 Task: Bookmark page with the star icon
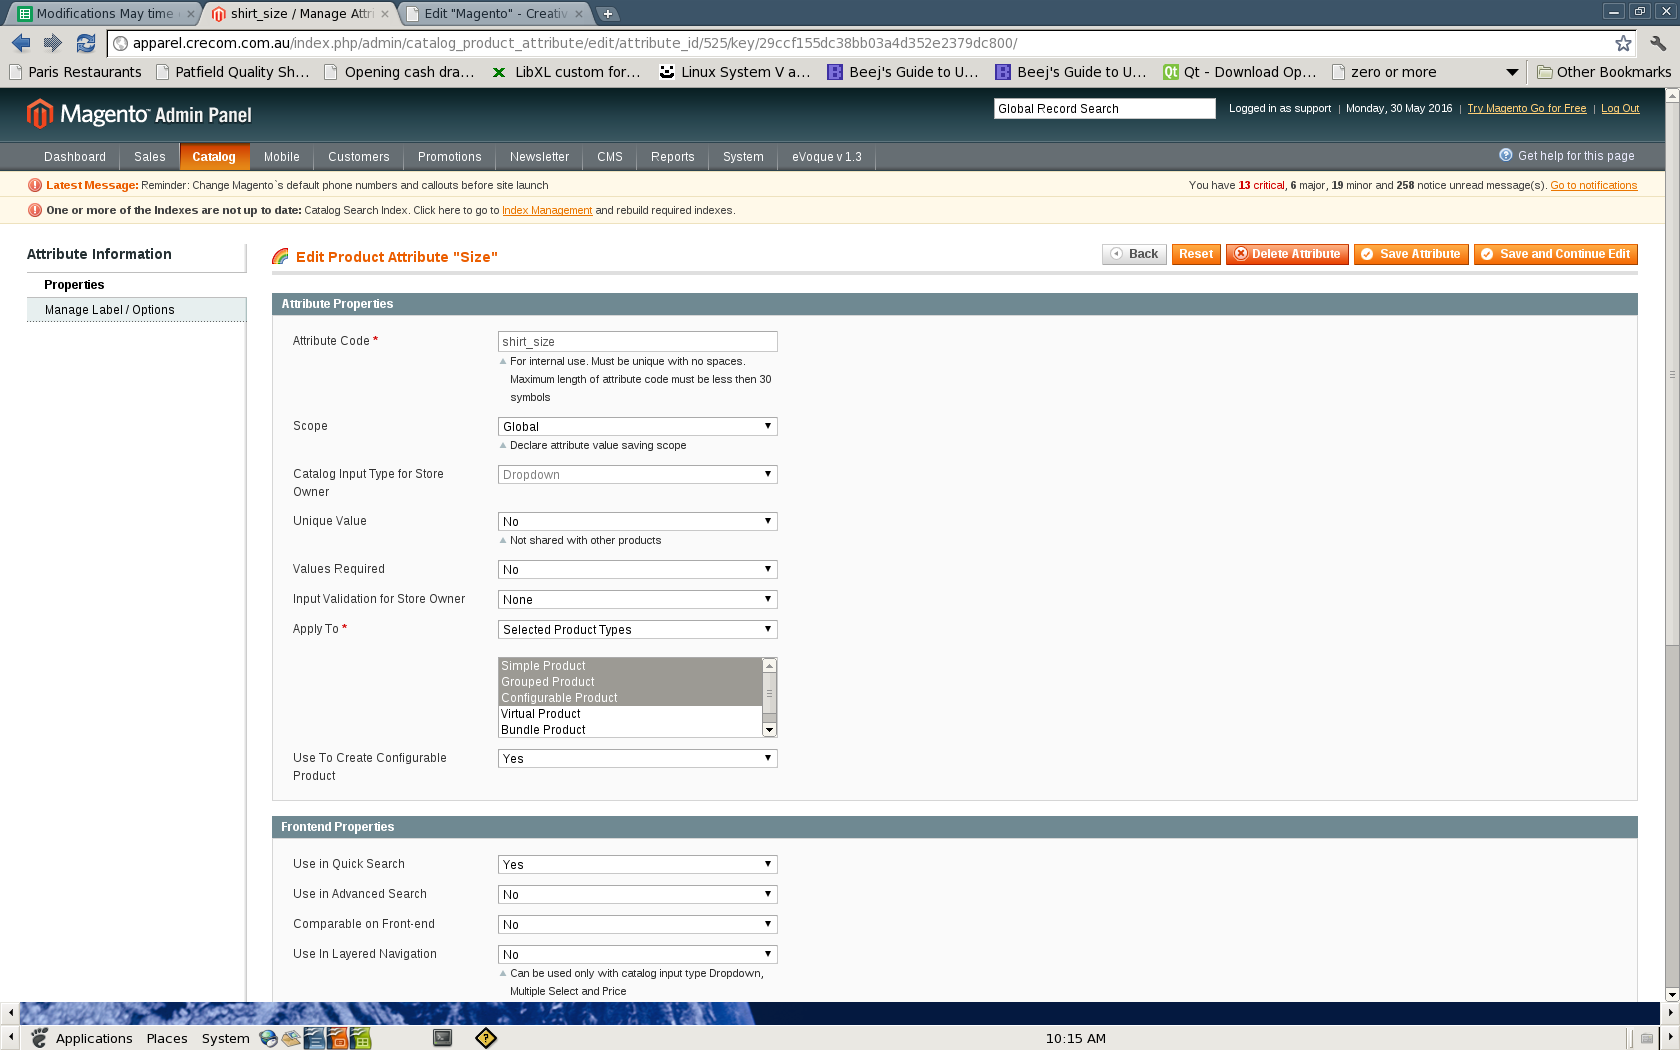point(1623,43)
